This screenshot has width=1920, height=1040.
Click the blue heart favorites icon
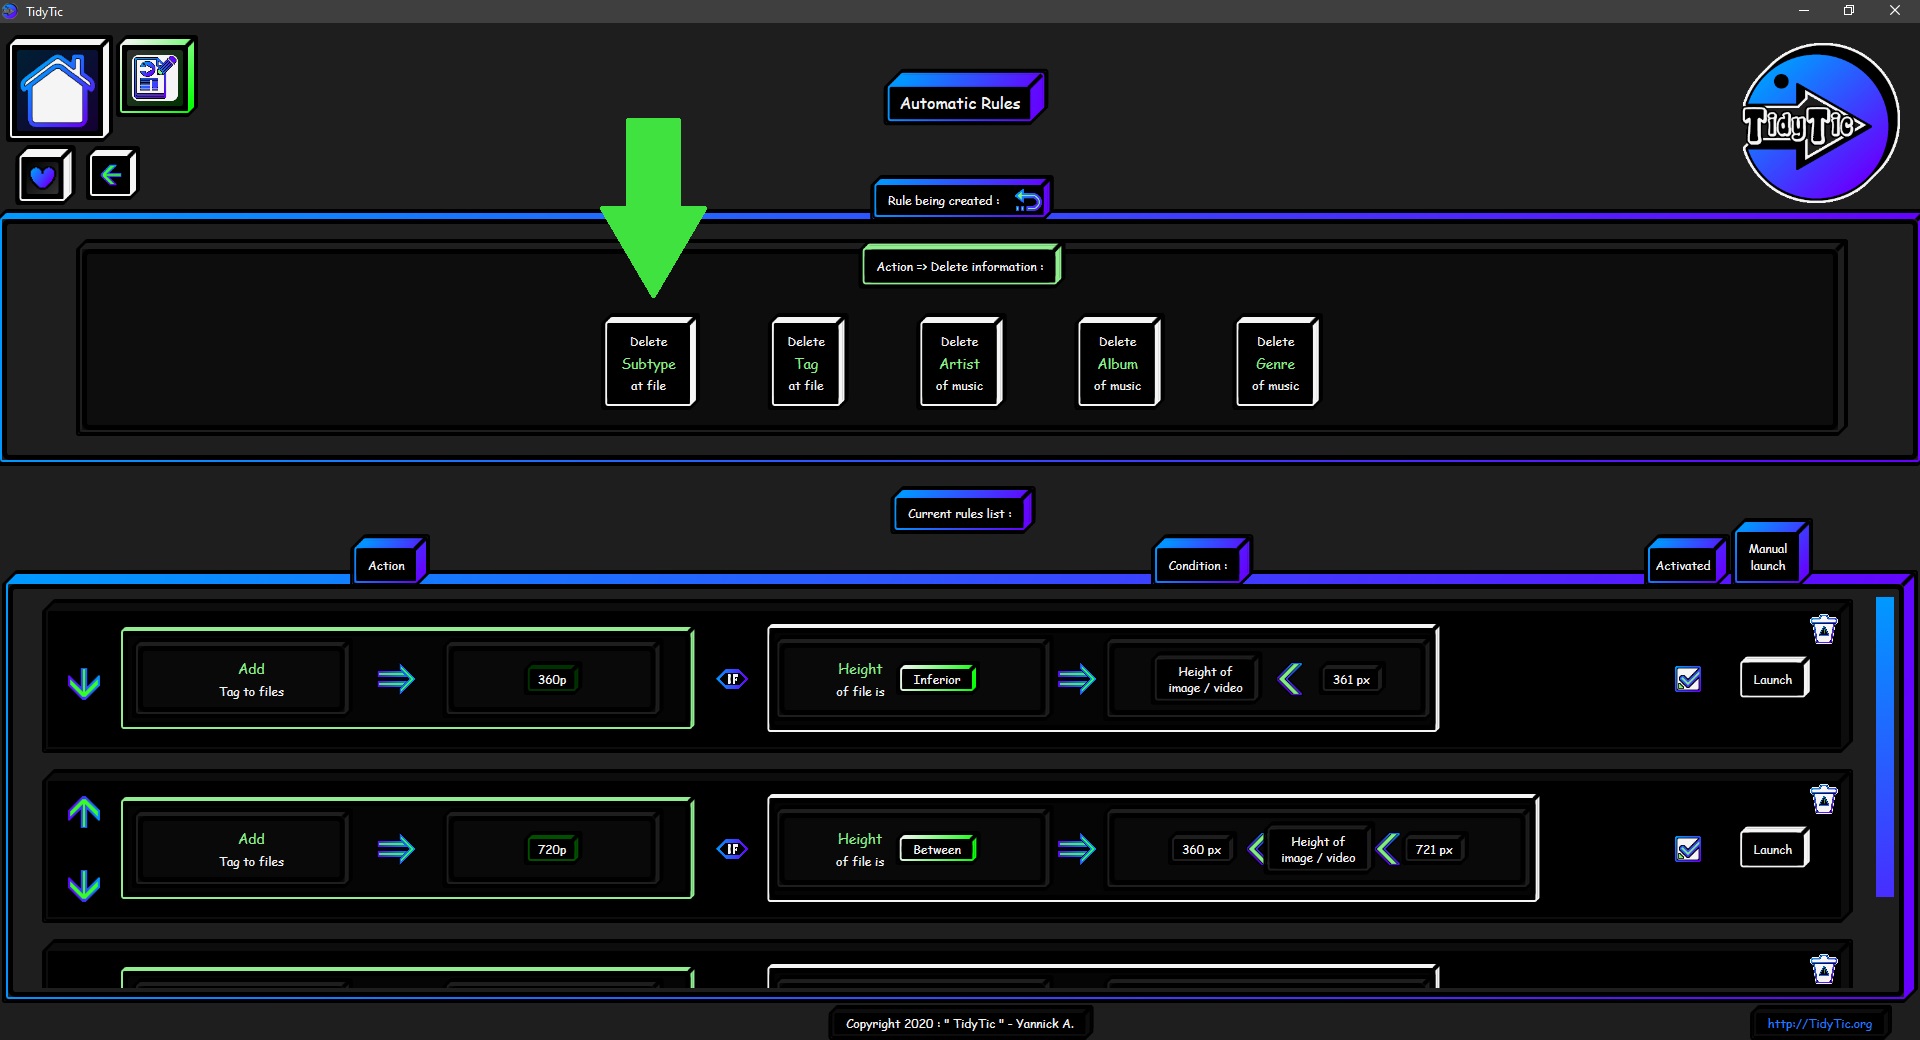click(43, 177)
